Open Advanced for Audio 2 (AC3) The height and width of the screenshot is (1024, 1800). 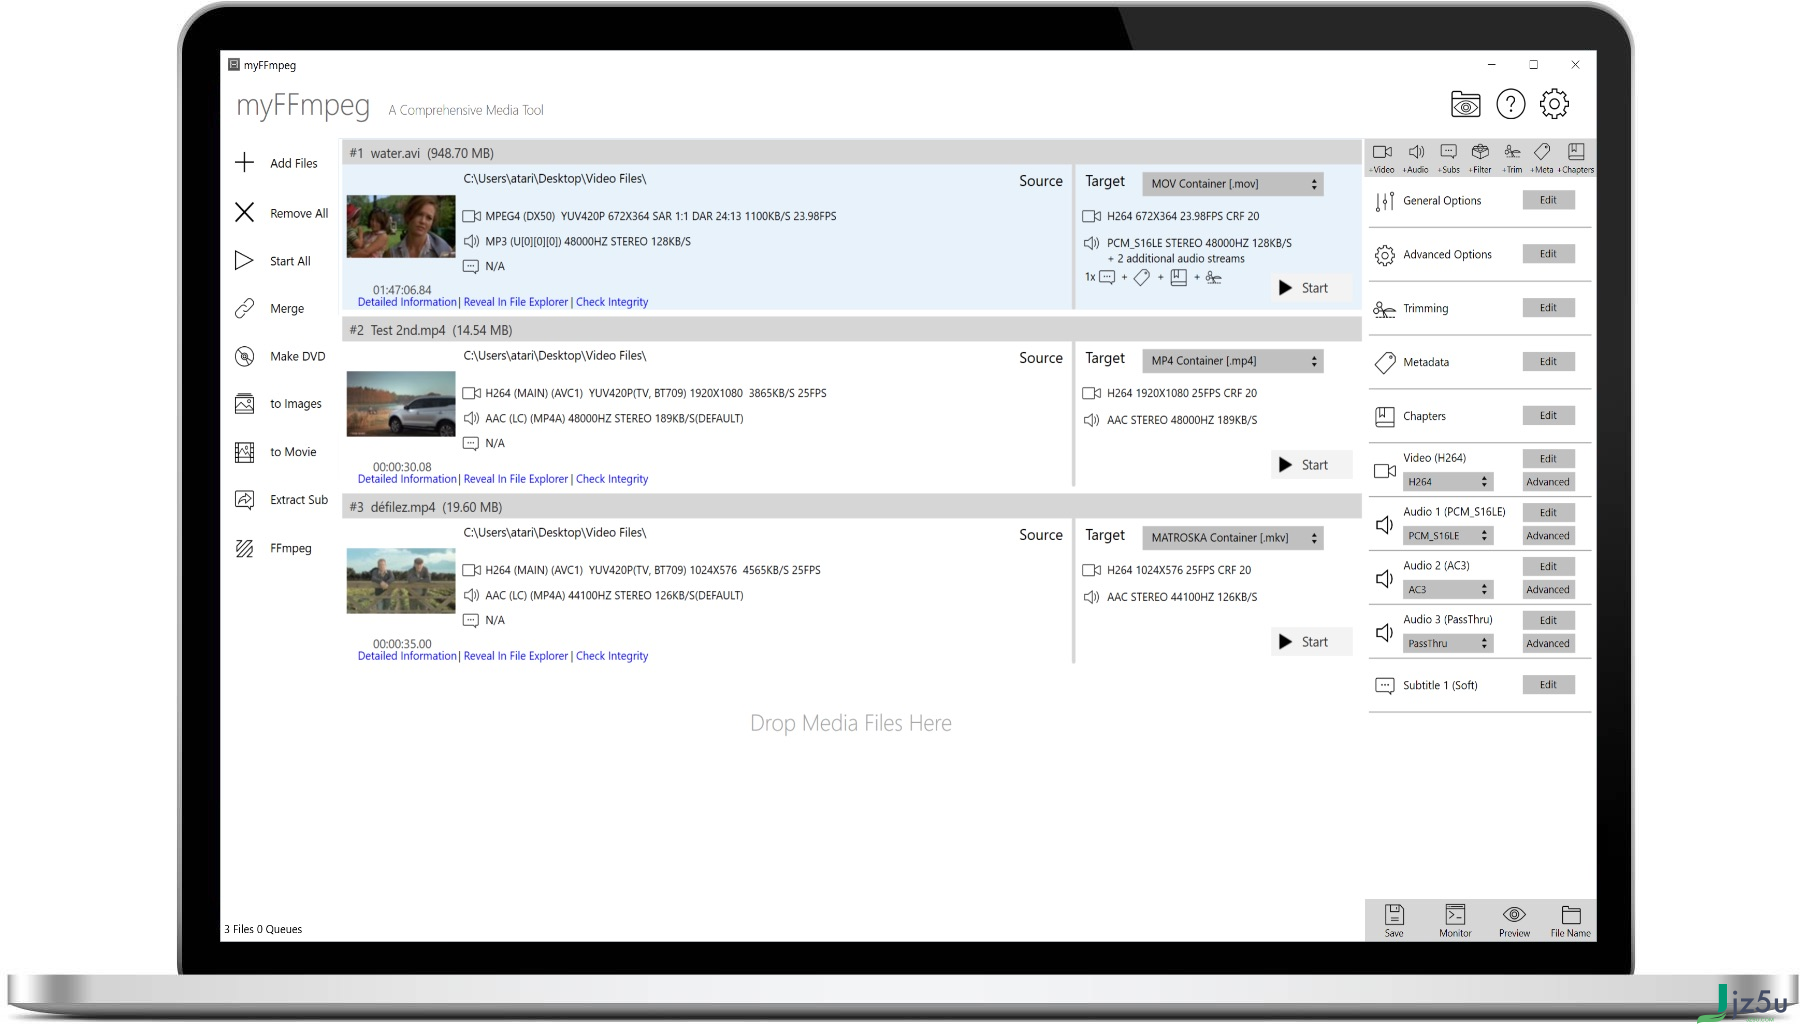coord(1548,590)
